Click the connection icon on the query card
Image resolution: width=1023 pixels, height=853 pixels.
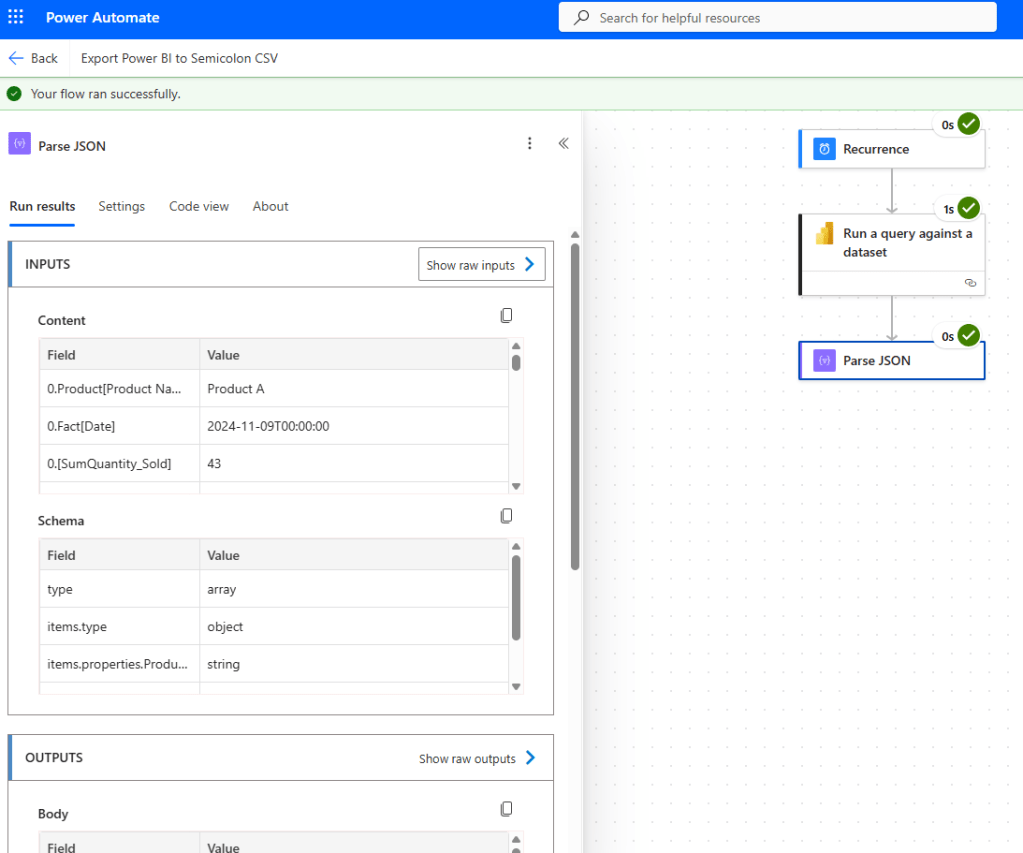(969, 283)
